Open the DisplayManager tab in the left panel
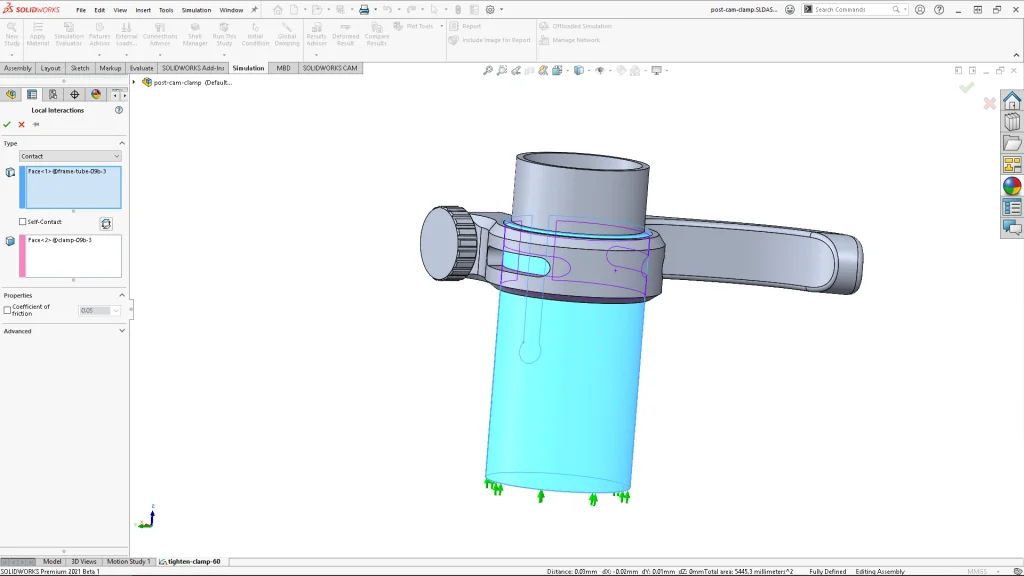 (x=96, y=95)
